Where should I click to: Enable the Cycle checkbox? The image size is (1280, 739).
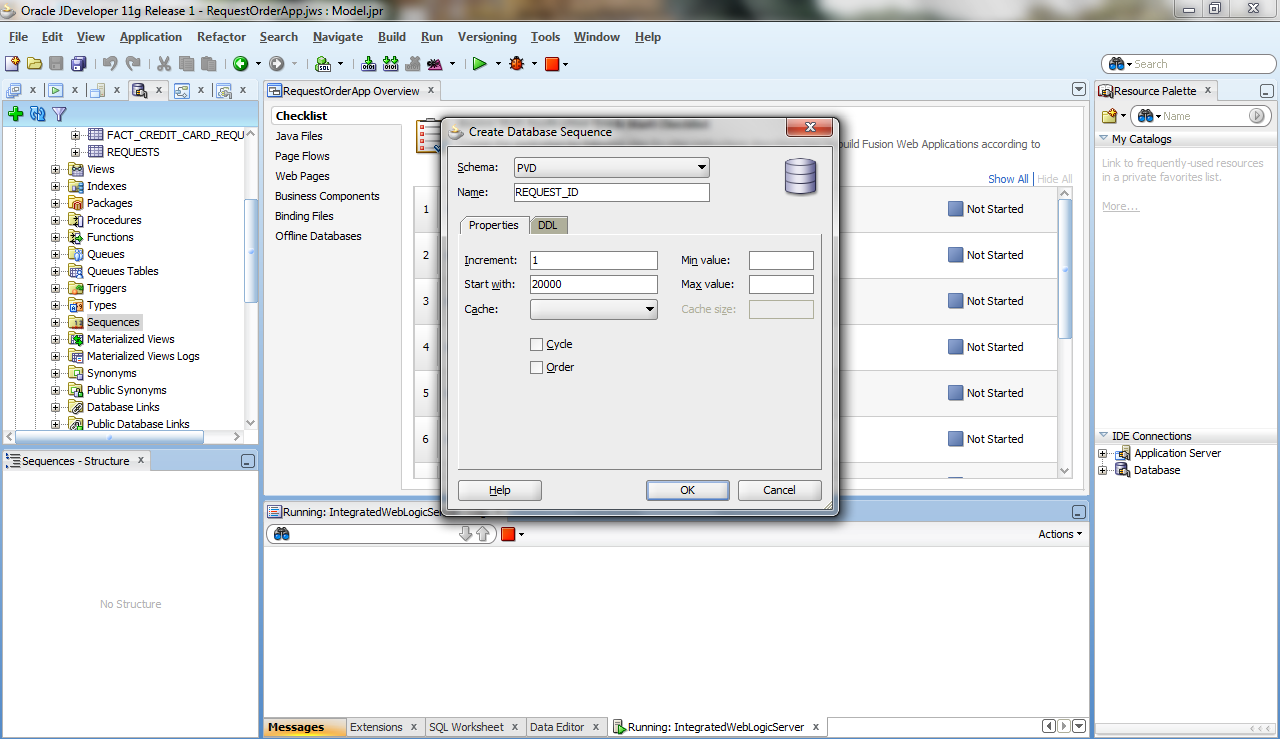(x=537, y=344)
